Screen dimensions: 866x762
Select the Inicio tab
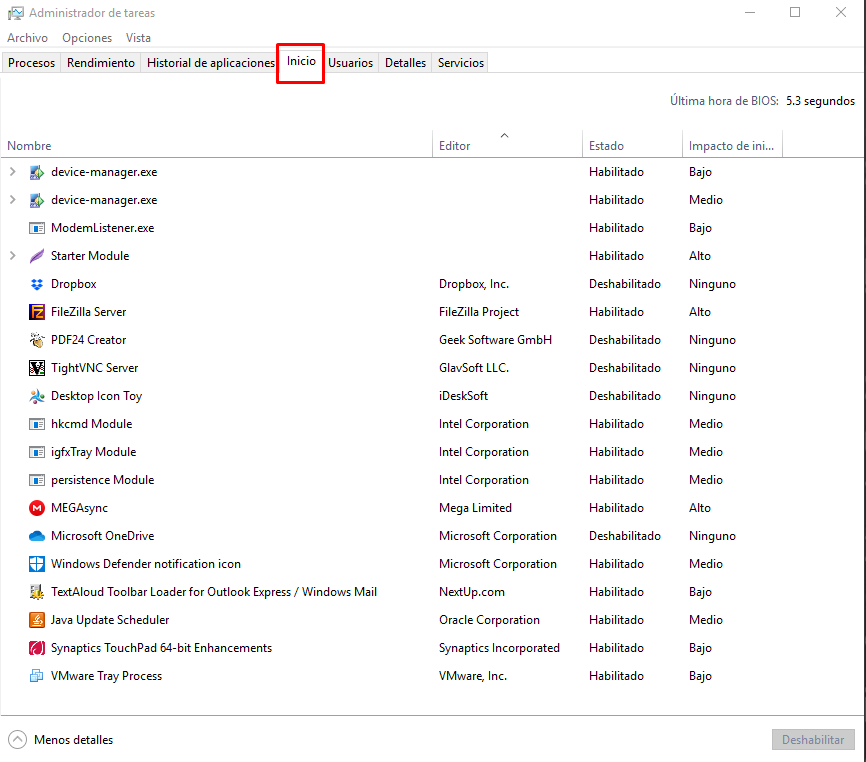click(301, 61)
